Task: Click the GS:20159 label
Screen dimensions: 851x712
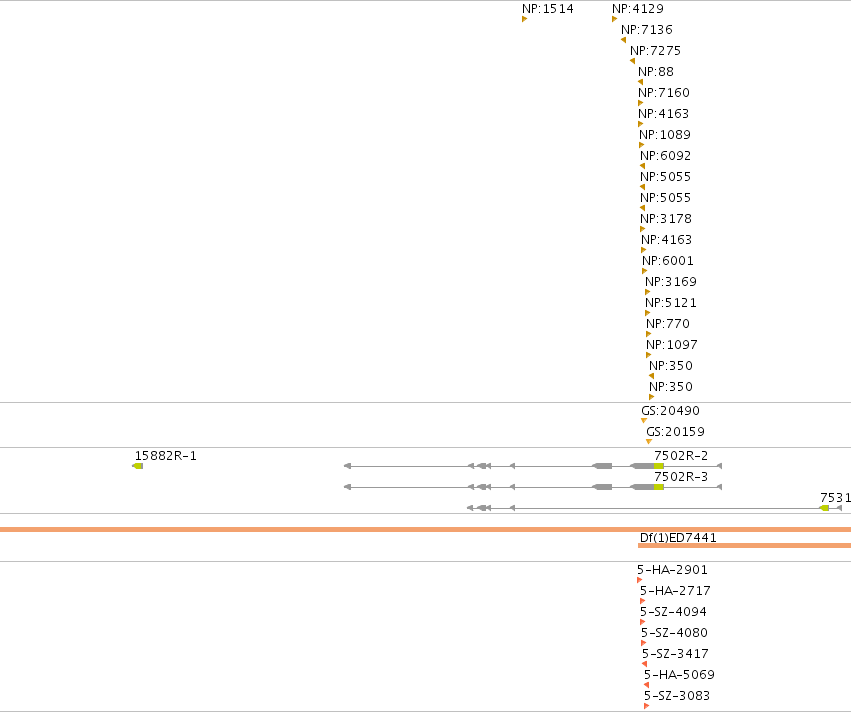Action: click(x=675, y=432)
